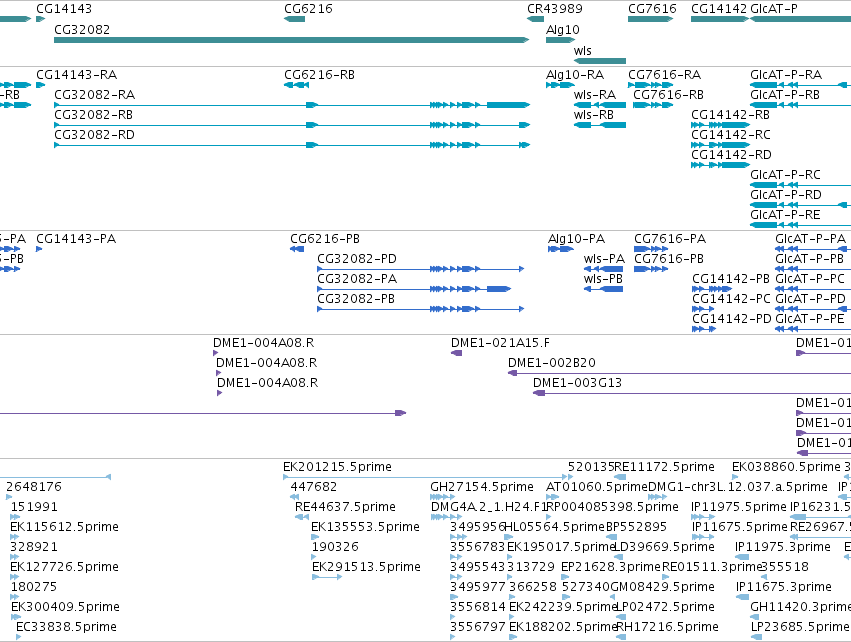This screenshot has height=642, width=851.
Task: Click the CG6216 gene name
Action: 308,9
